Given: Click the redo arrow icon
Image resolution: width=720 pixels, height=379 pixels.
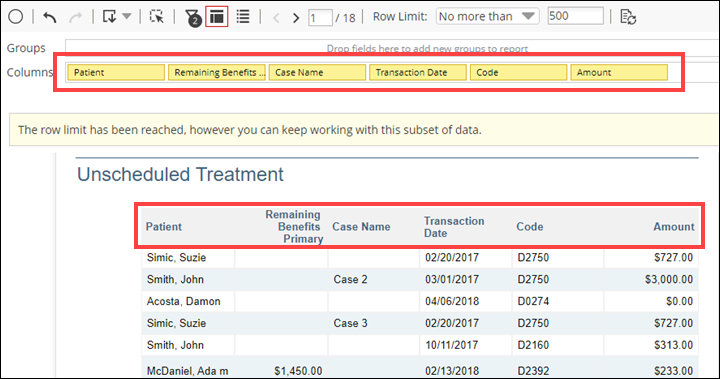Looking at the screenshot, I should [75, 17].
